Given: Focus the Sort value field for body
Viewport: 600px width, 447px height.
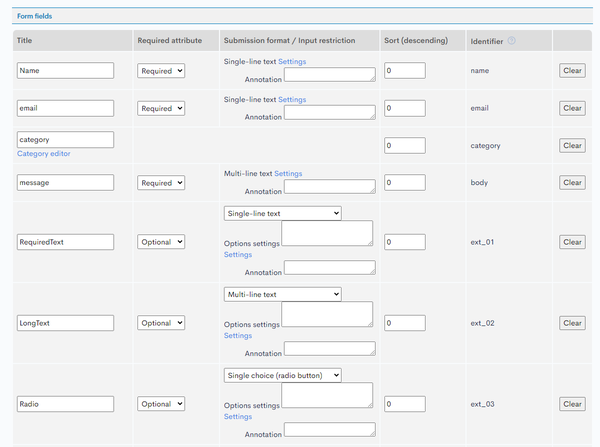Looking at the screenshot, I should point(405,183).
